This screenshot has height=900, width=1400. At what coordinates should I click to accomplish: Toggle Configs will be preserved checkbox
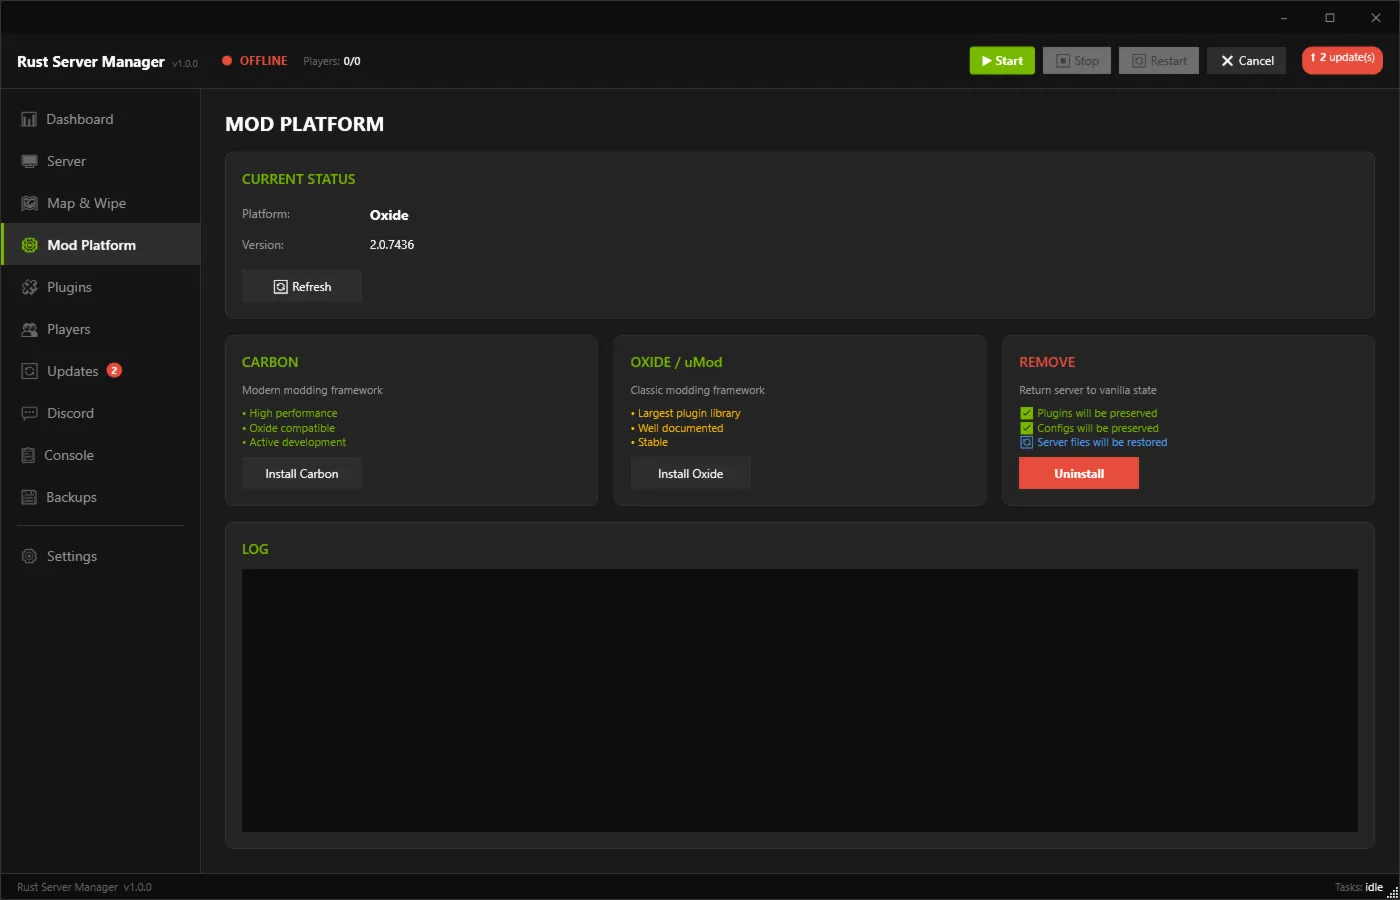1026,428
